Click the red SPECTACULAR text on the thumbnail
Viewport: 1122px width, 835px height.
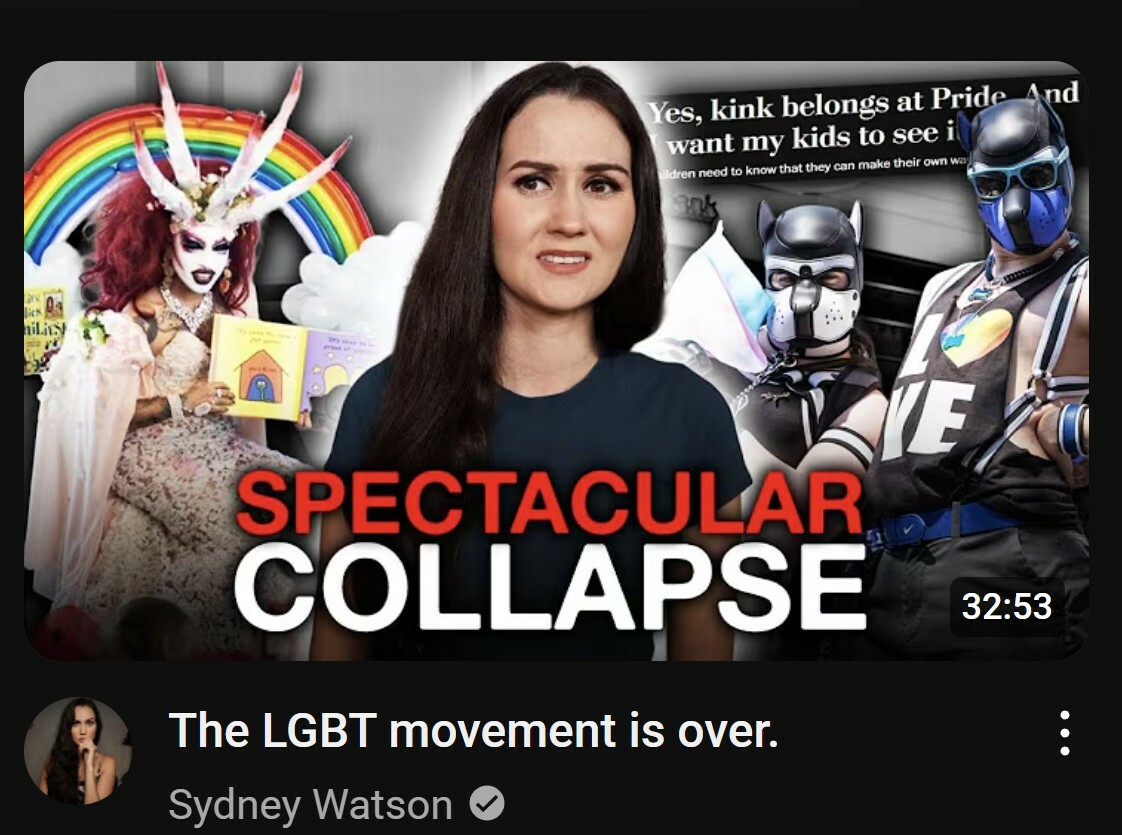[x=549, y=503]
